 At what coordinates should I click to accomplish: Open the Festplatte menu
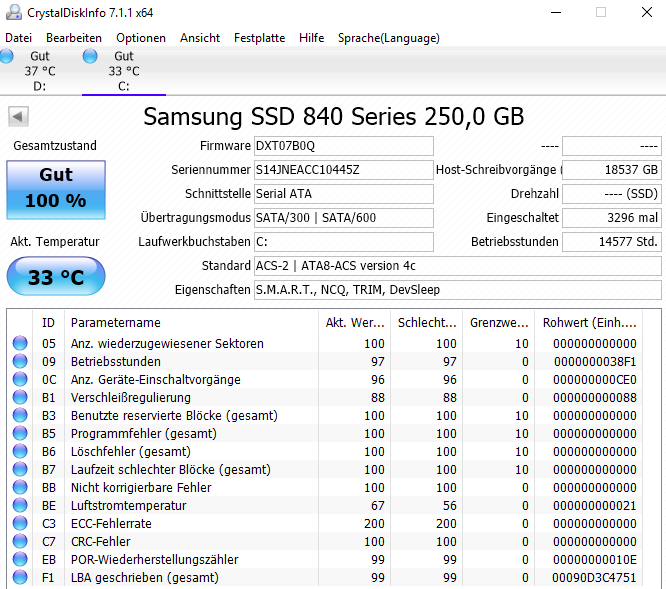pos(260,38)
